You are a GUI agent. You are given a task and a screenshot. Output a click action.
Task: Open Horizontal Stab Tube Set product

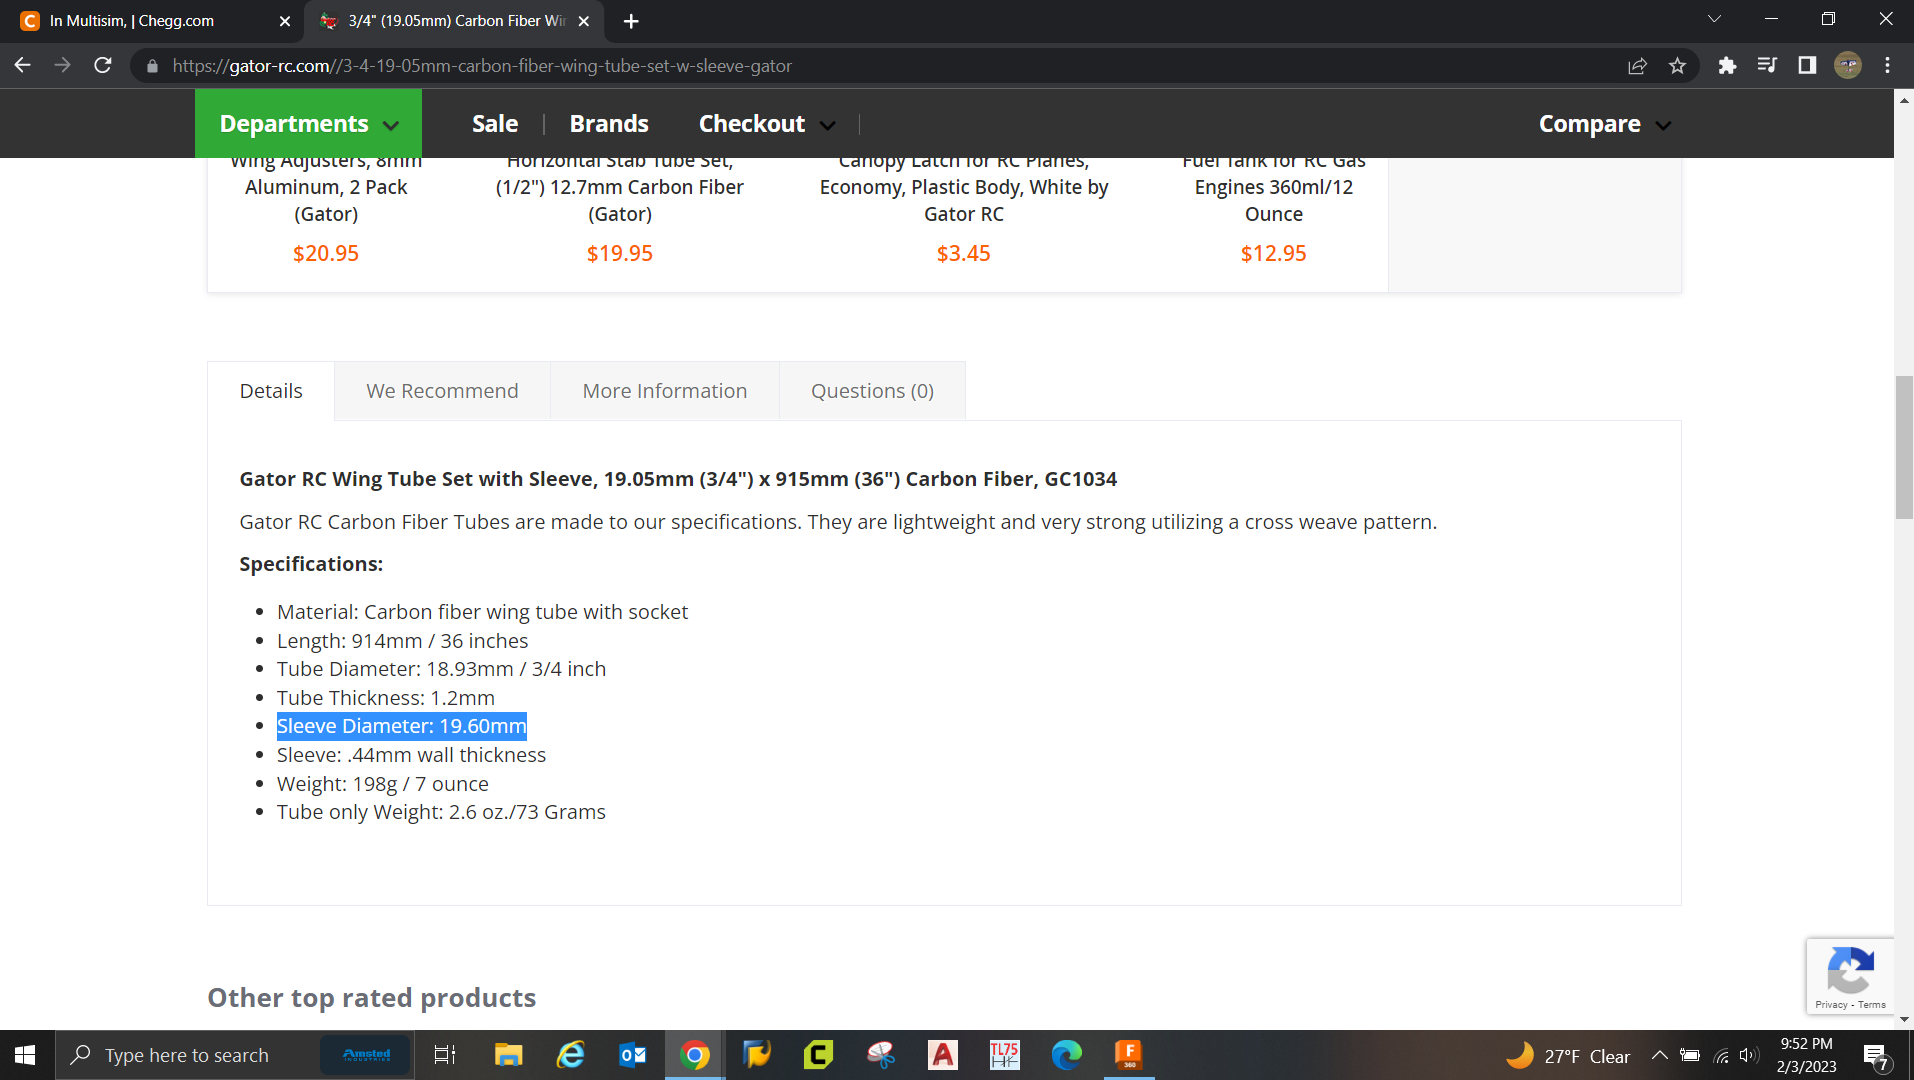[x=620, y=187]
